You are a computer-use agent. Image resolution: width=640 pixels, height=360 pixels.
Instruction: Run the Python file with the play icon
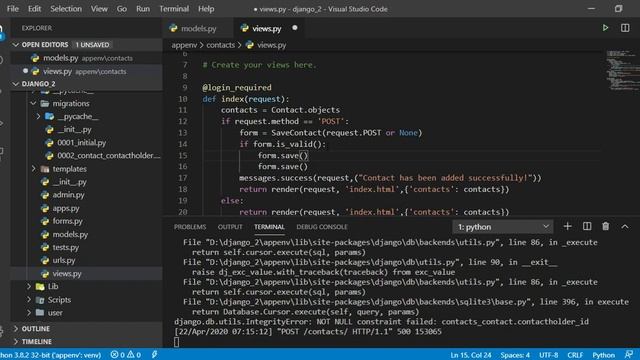coord(605,28)
